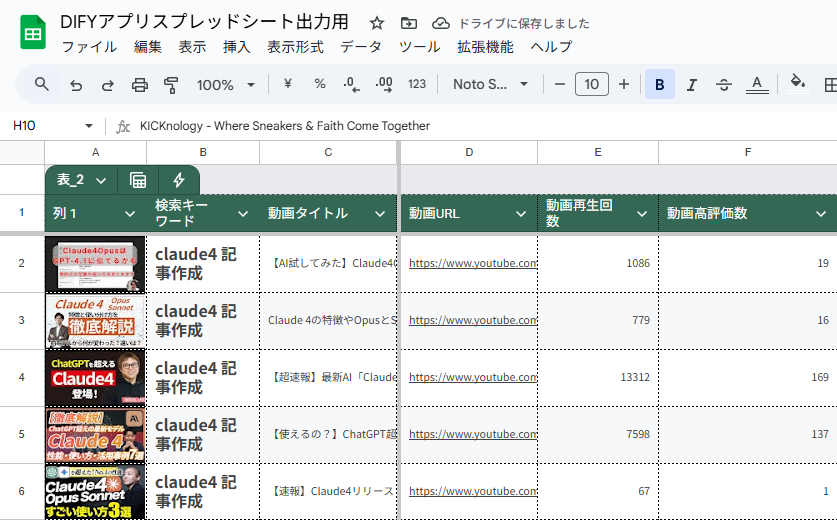Star this spreadsheet document

click(x=376, y=23)
